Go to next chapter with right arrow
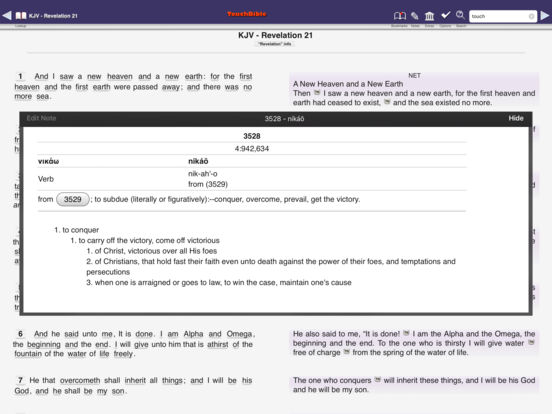The width and height of the screenshot is (552, 414). tap(545, 15)
